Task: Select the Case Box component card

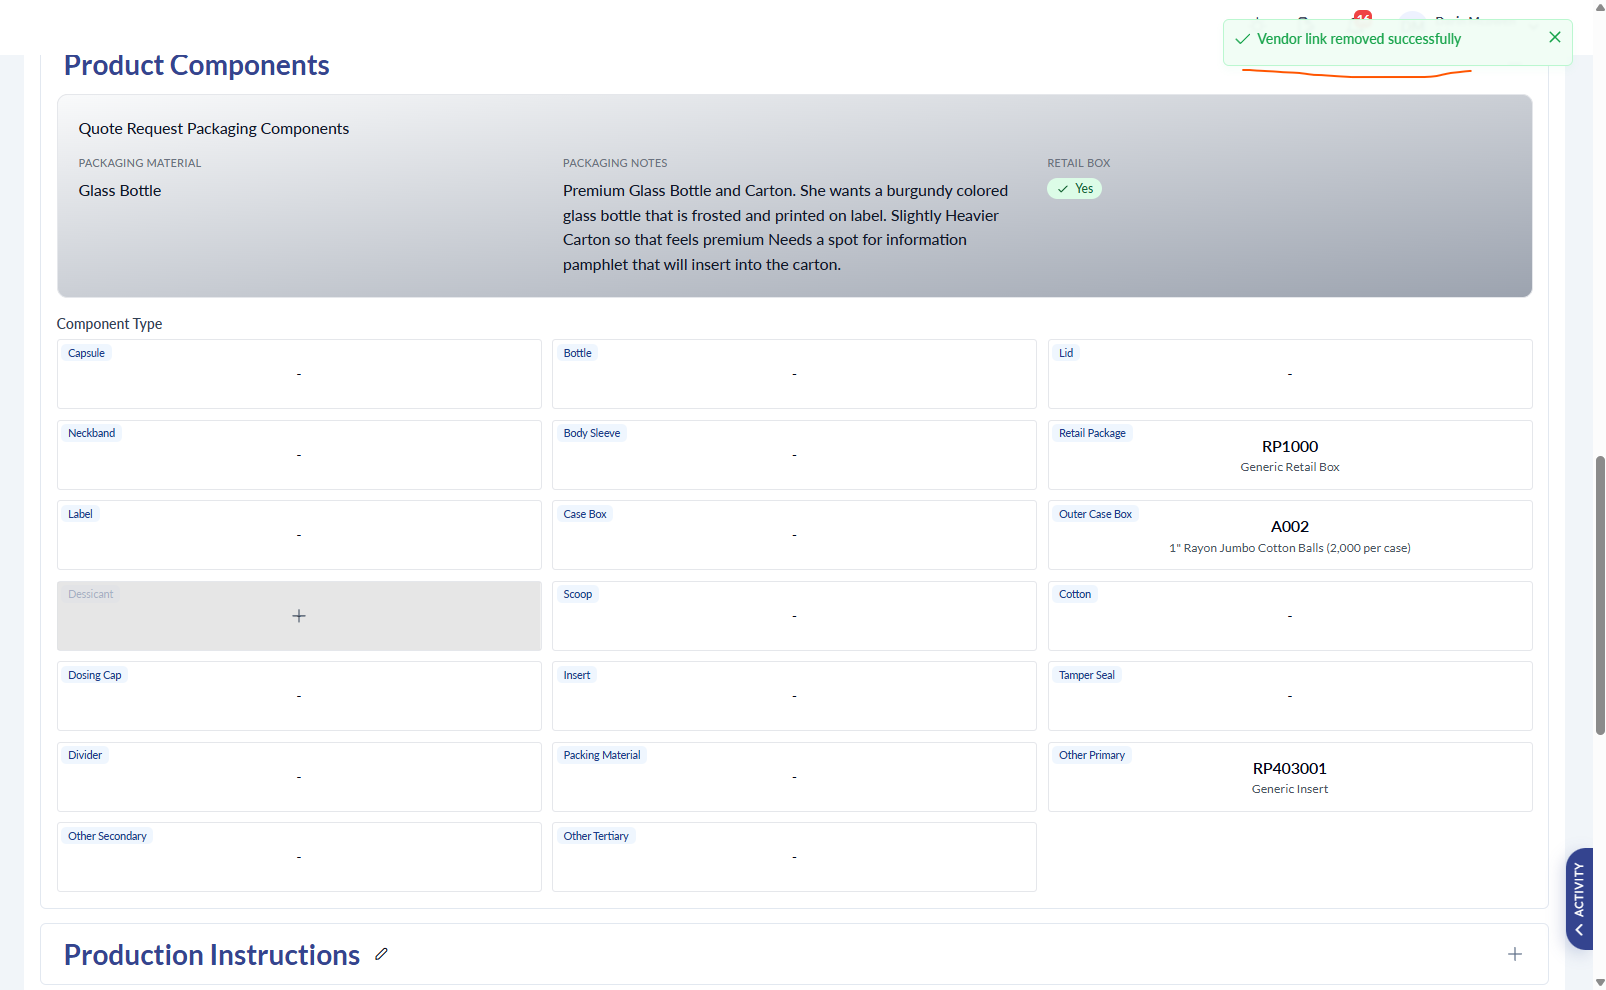Action: click(794, 535)
